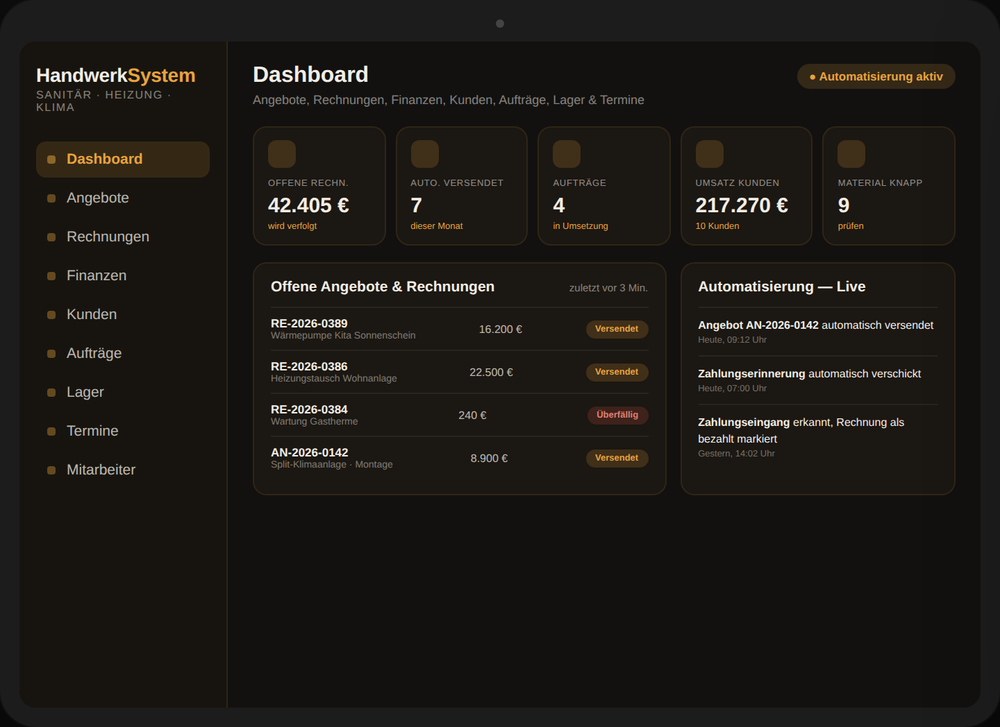
Task: Click 'wird verfolgt' under open invoices
Action: (292, 226)
